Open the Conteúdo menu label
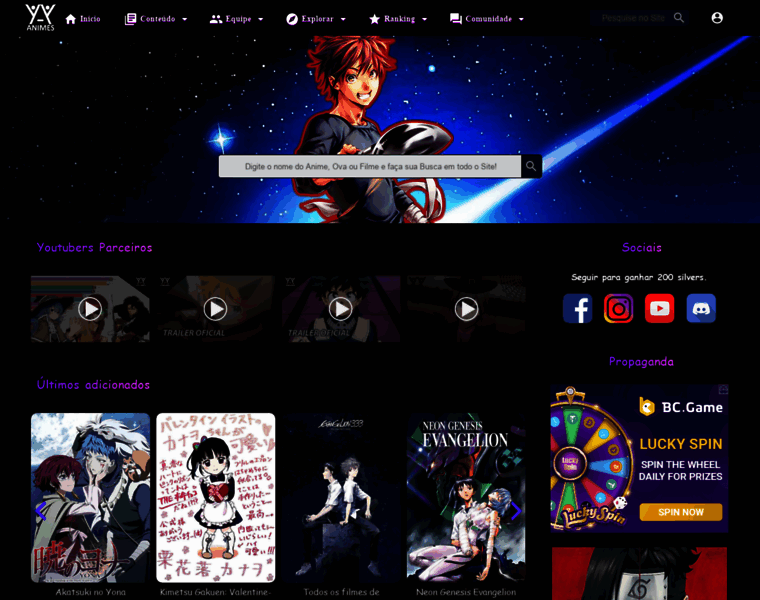Viewport: 760px width, 600px height. (158, 19)
